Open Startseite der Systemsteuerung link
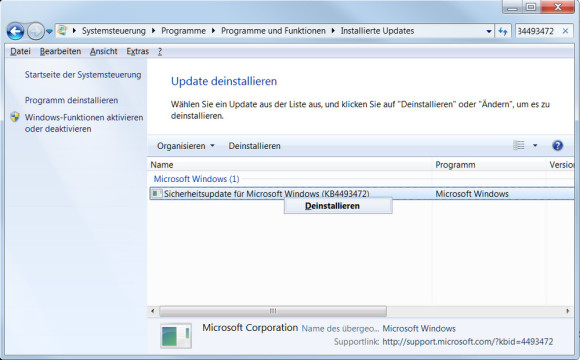Image resolution: width=580 pixels, height=360 pixels. pos(83,75)
